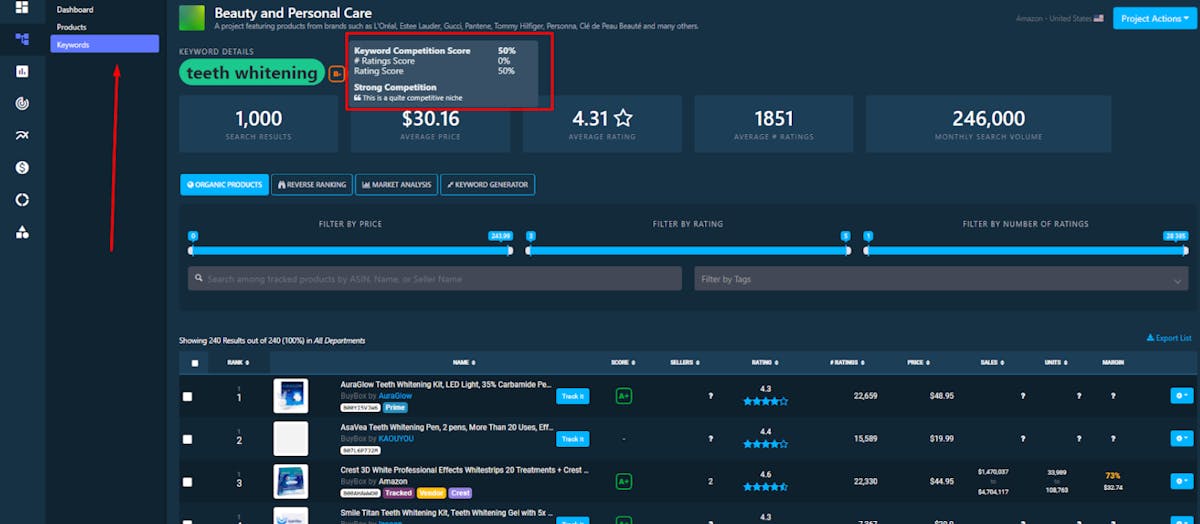This screenshot has width=1200, height=524.
Task: Open AuraGlow product thumbnail
Action: coord(290,396)
